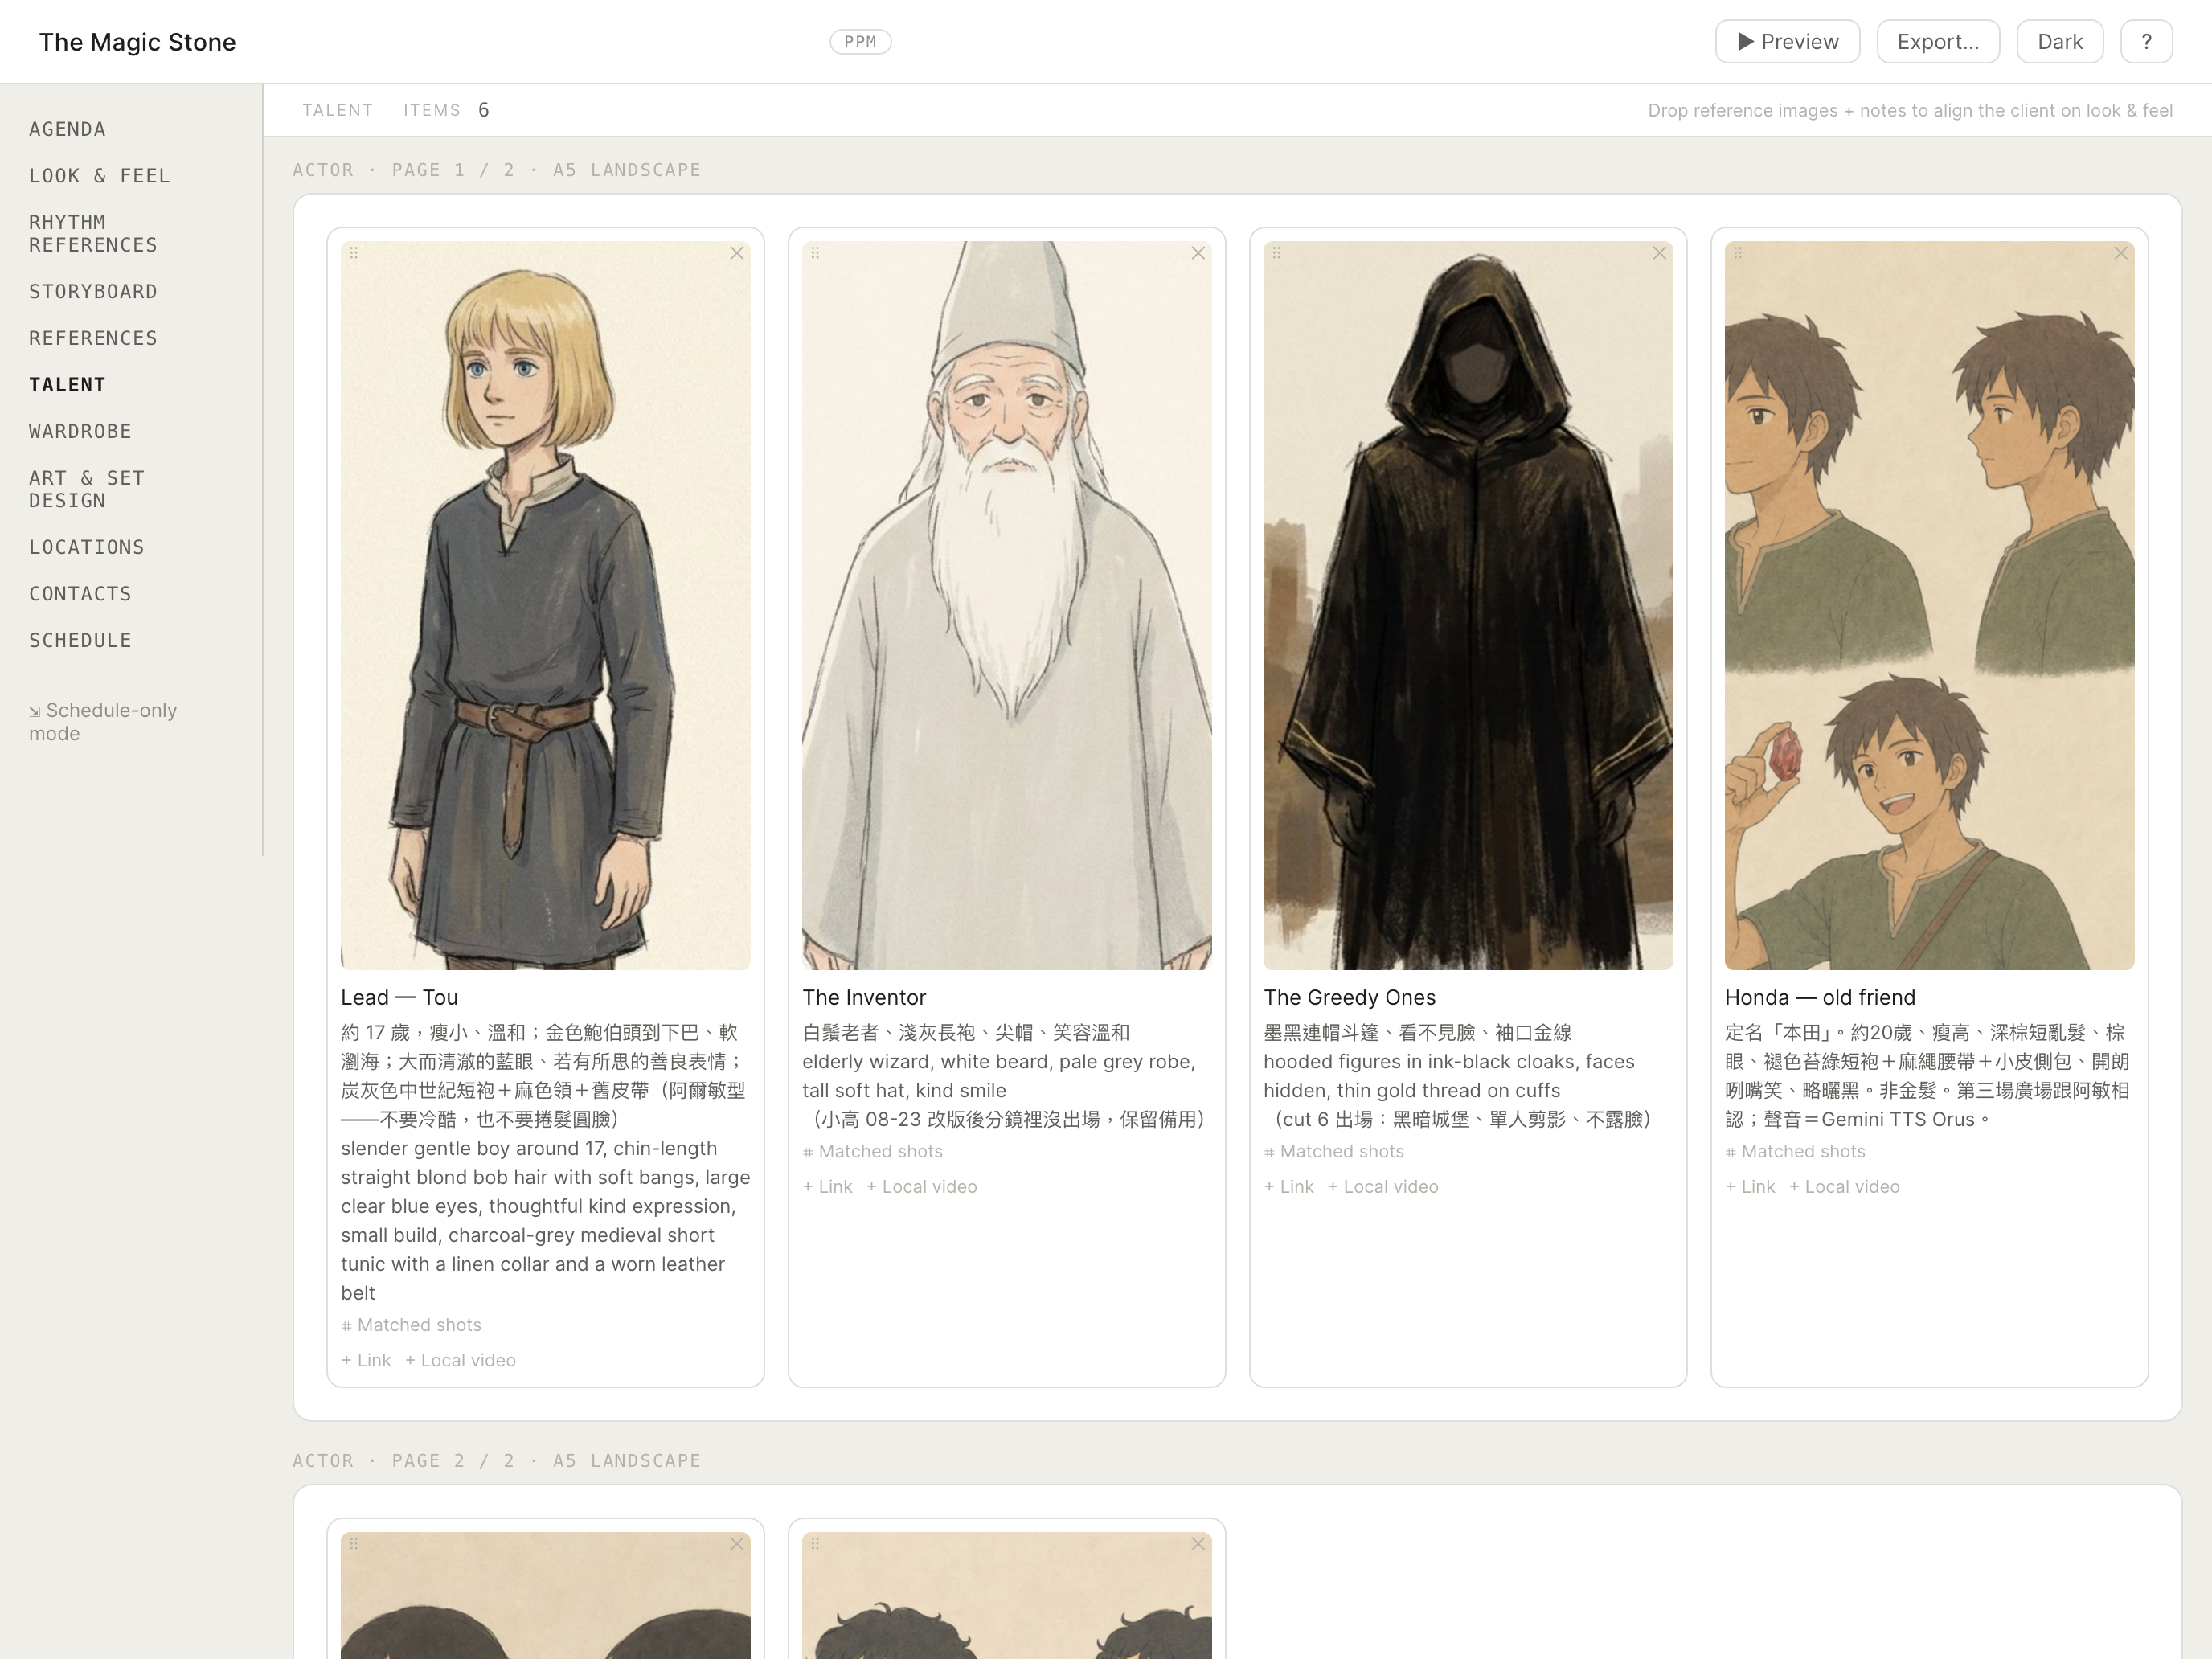Open the Look & Feel section
Viewport: 2212px width, 1659px height.
click(x=99, y=176)
